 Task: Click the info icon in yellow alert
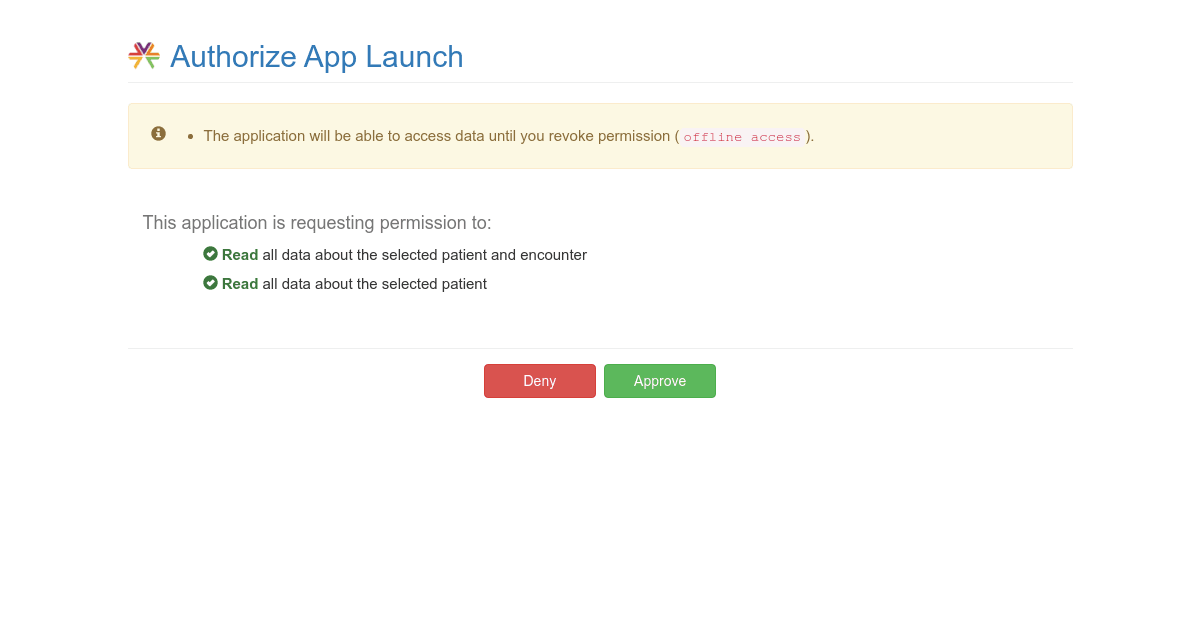tap(158, 133)
